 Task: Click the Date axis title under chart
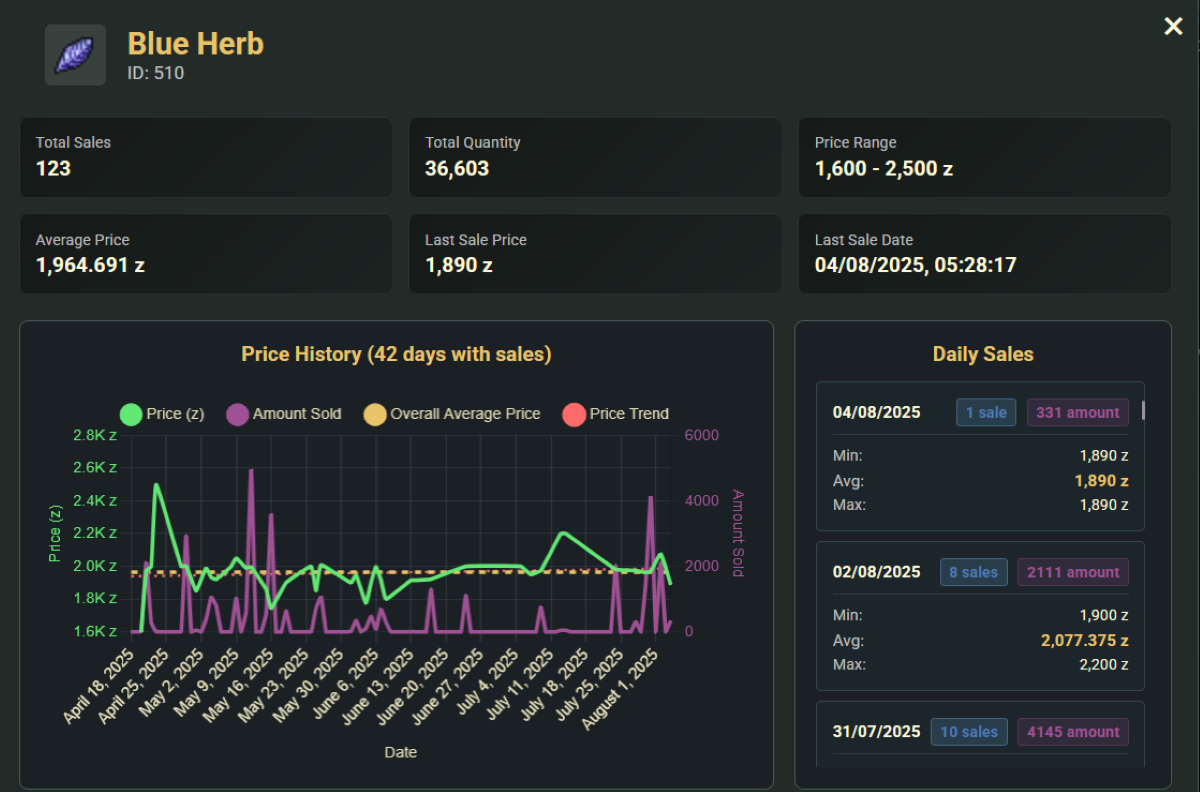400,752
